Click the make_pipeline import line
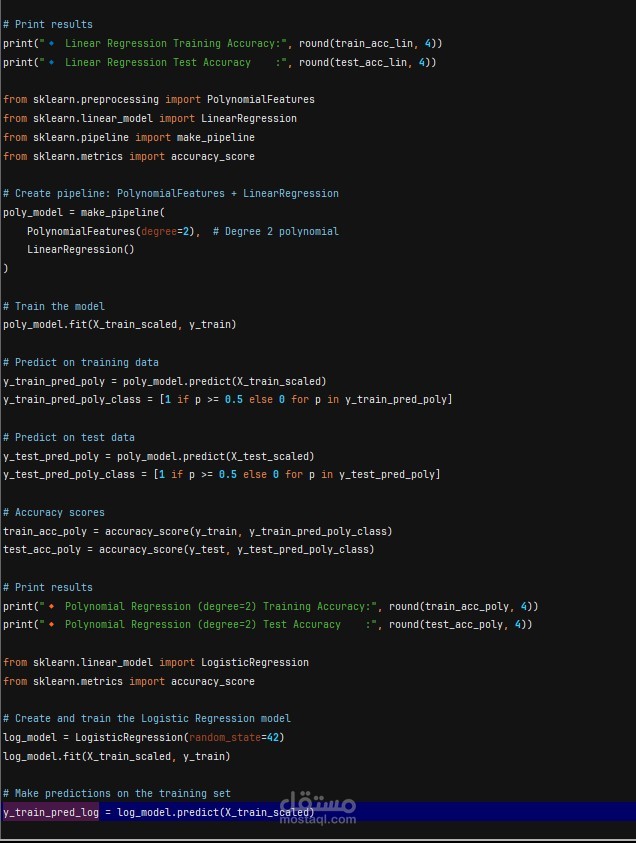Image resolution: width=636 pixels, height=843 pixels. (128, 137)
